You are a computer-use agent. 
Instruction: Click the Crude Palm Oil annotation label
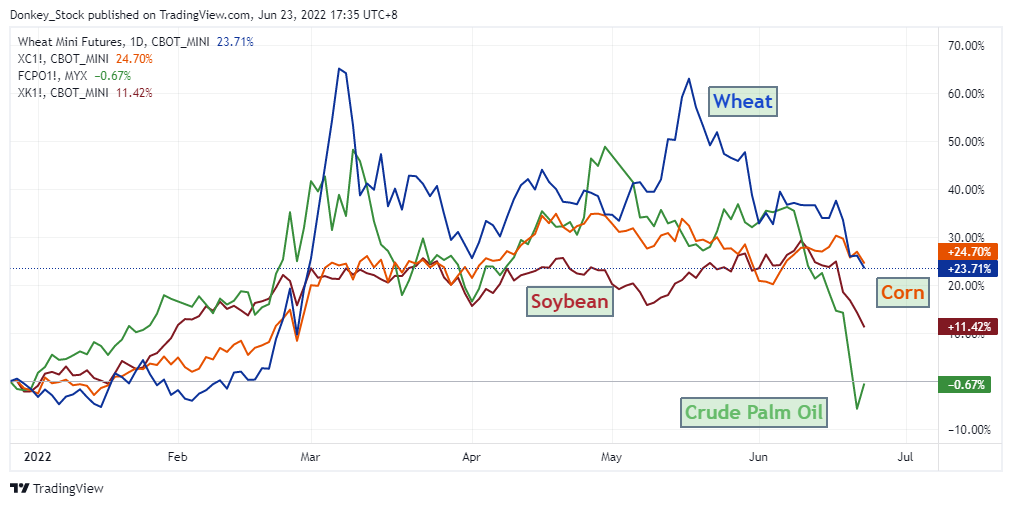pyautogui.click(x=754, y=412)
